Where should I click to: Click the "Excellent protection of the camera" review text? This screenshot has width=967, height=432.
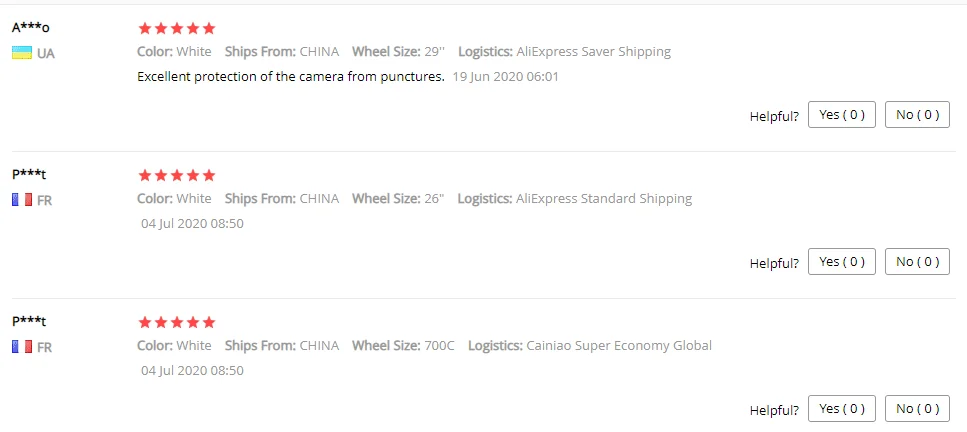291,76
